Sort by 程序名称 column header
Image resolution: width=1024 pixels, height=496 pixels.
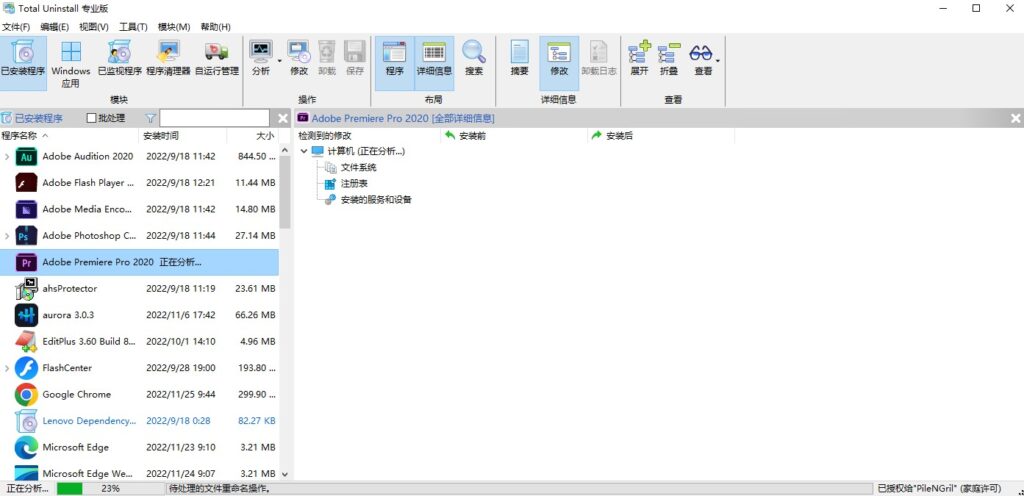[70, 136]
